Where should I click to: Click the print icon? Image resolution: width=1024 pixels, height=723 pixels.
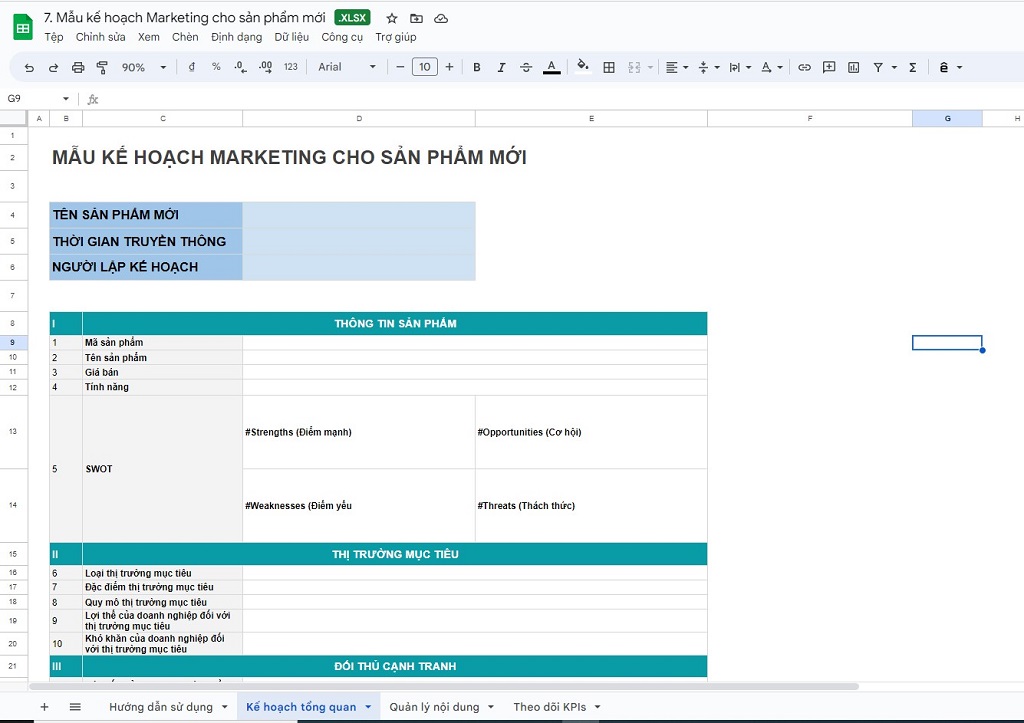pyautogui.click(x=78, y=67)
